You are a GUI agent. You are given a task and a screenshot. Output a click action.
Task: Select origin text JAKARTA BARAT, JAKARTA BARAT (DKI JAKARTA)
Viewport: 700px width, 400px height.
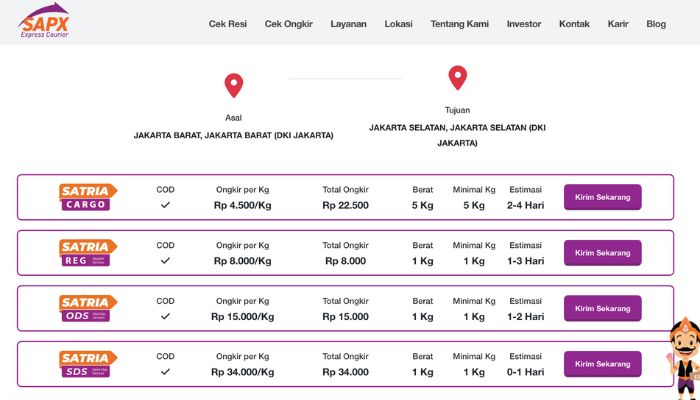(x=233, y=135)
